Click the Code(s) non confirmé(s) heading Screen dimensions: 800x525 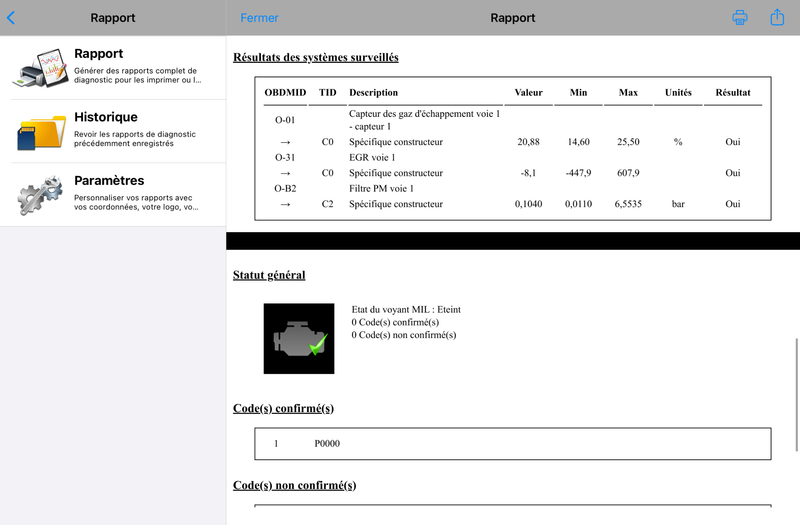tap(294, 485)
